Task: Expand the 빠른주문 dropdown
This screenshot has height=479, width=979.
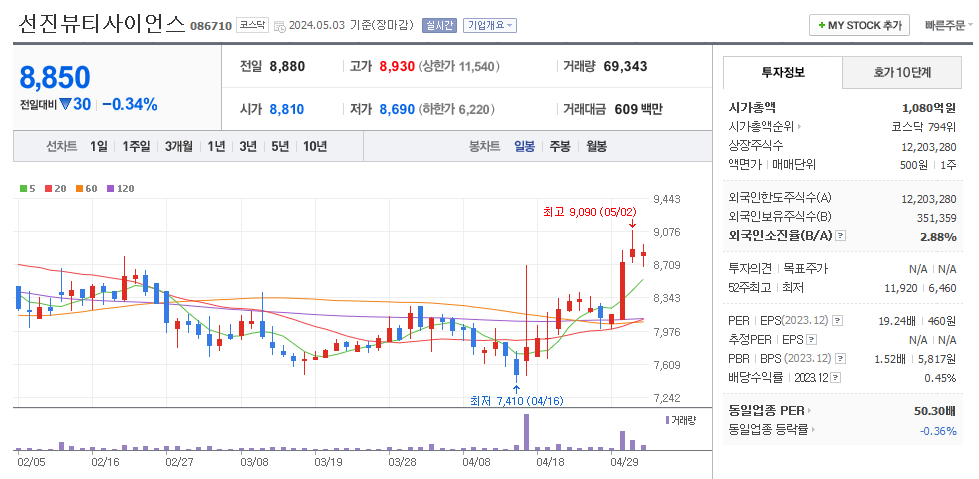Action: coord(949,26)
